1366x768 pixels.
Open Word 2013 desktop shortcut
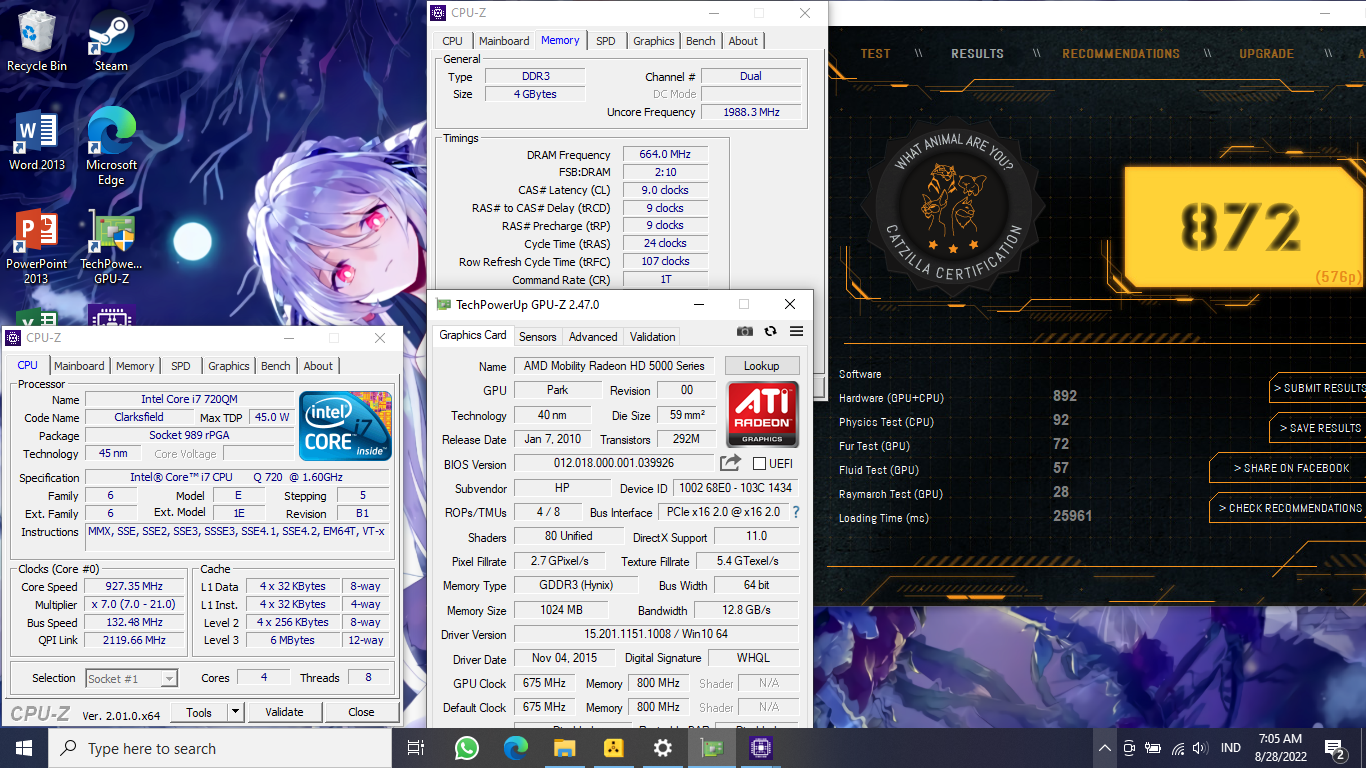[37, 140]
